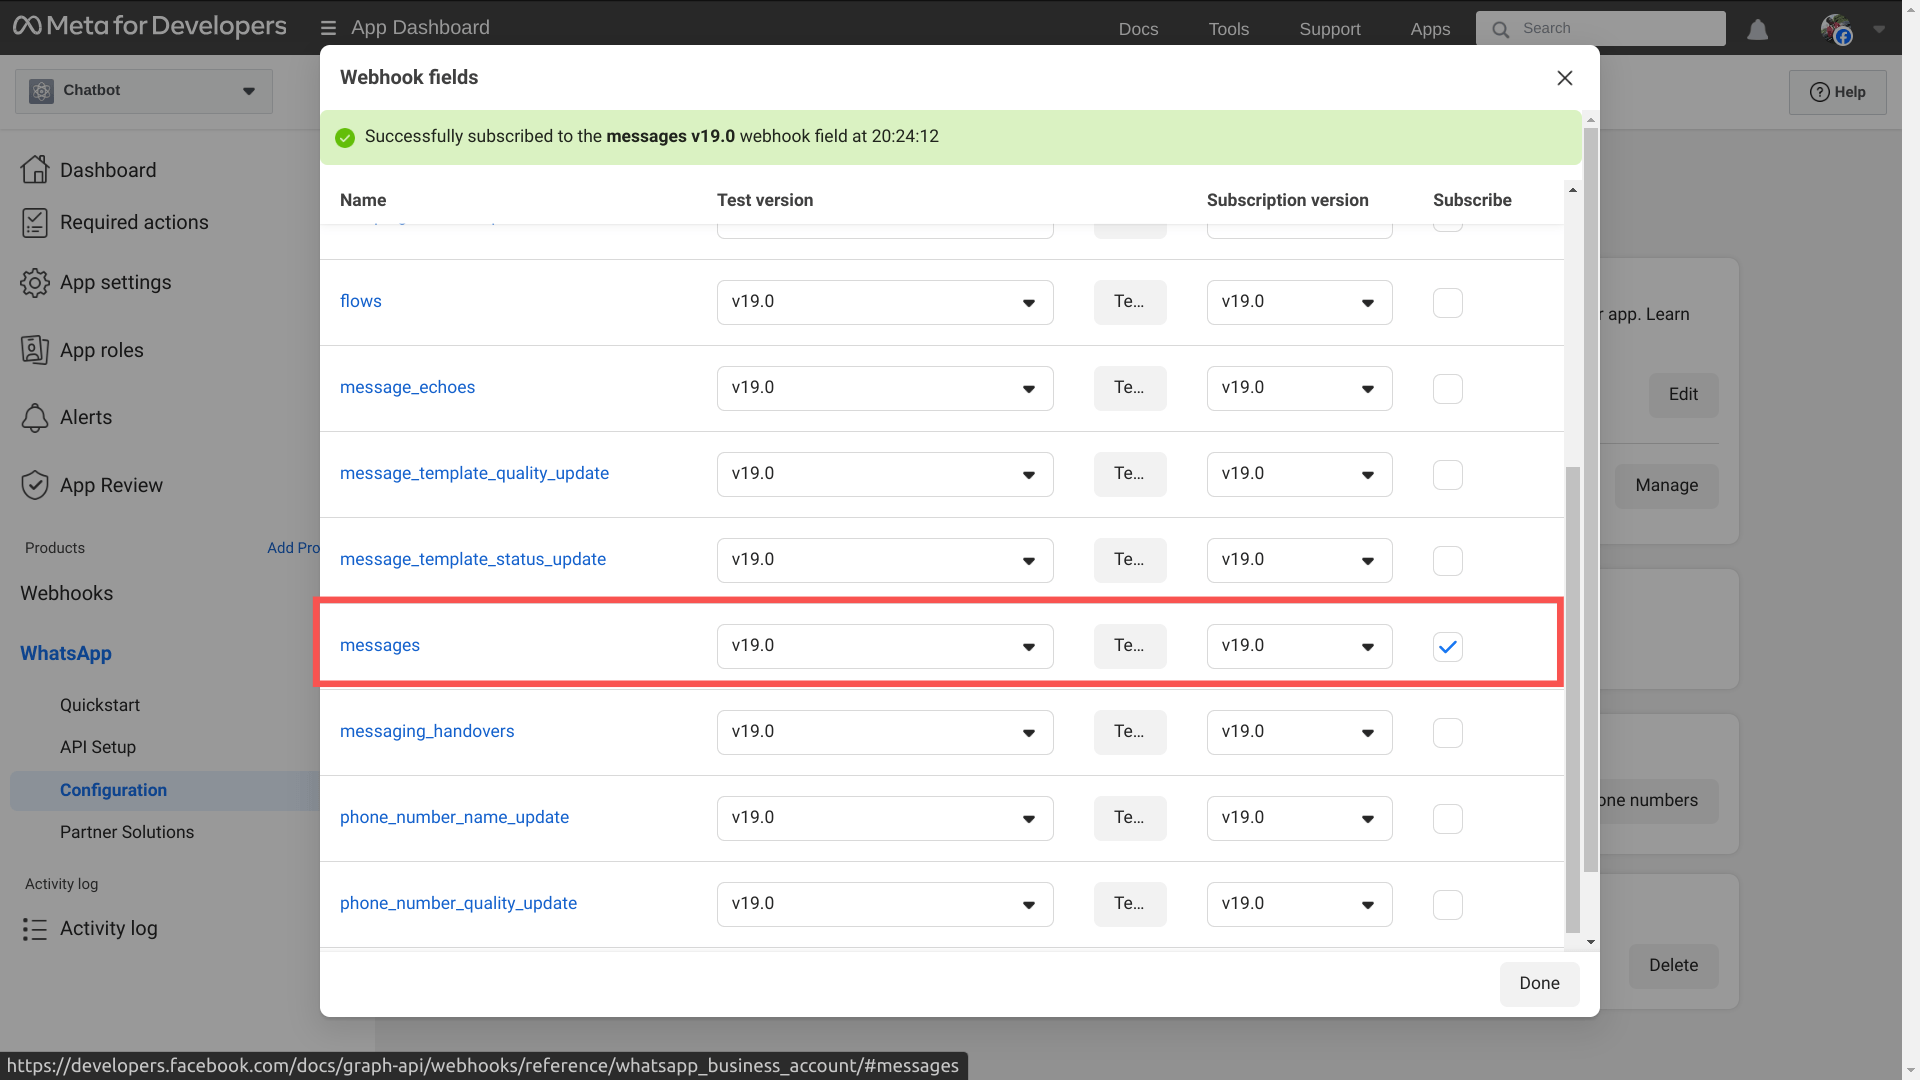Click the Test button for messages
The width and height of the screenshot is (1920, 1080).
click(x=1130, y=647)
